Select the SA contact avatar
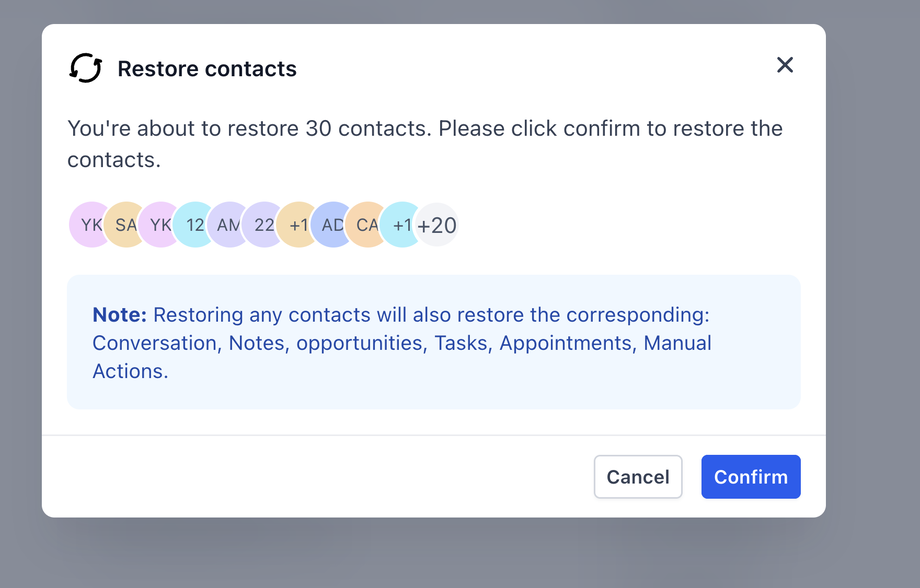 (124, 225)
